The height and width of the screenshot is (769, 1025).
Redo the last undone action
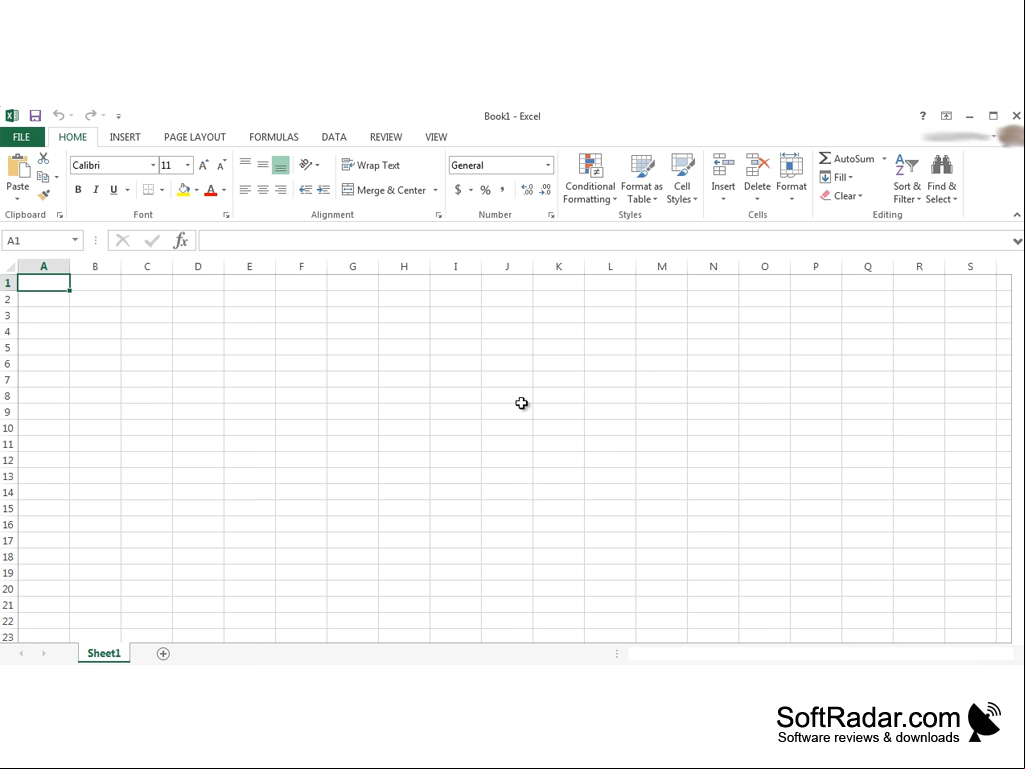[x=91, y=115]
